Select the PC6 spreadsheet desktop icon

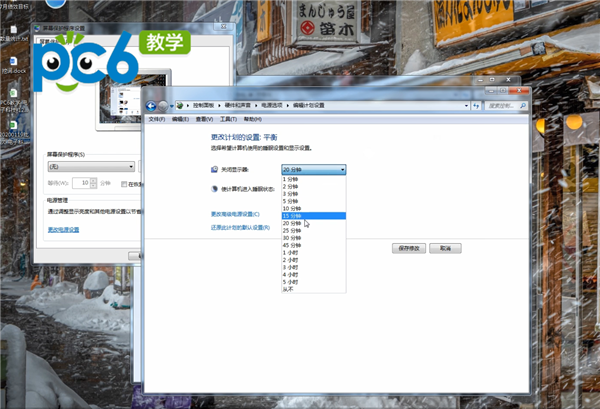pyautogui.click(x=14, y=101)
